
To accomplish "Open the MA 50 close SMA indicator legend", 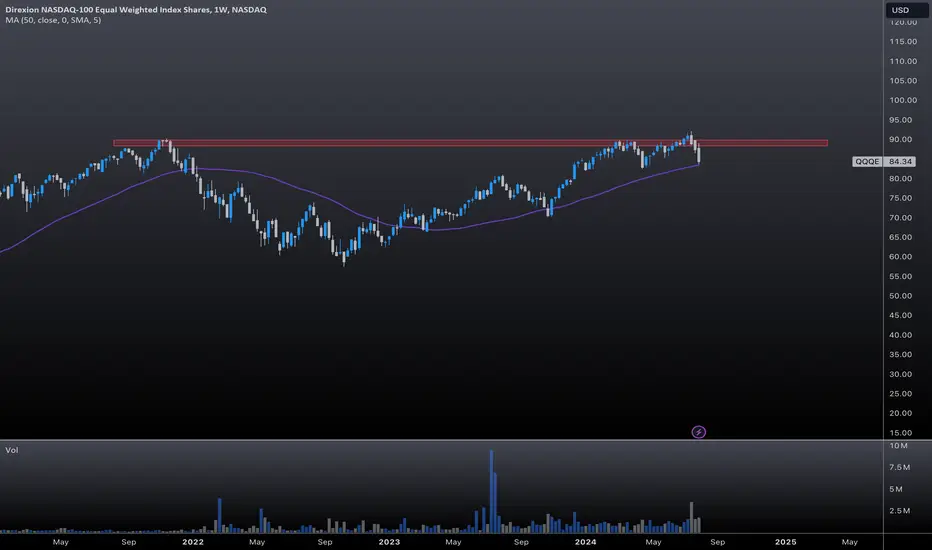I will [x=53, y=20].
